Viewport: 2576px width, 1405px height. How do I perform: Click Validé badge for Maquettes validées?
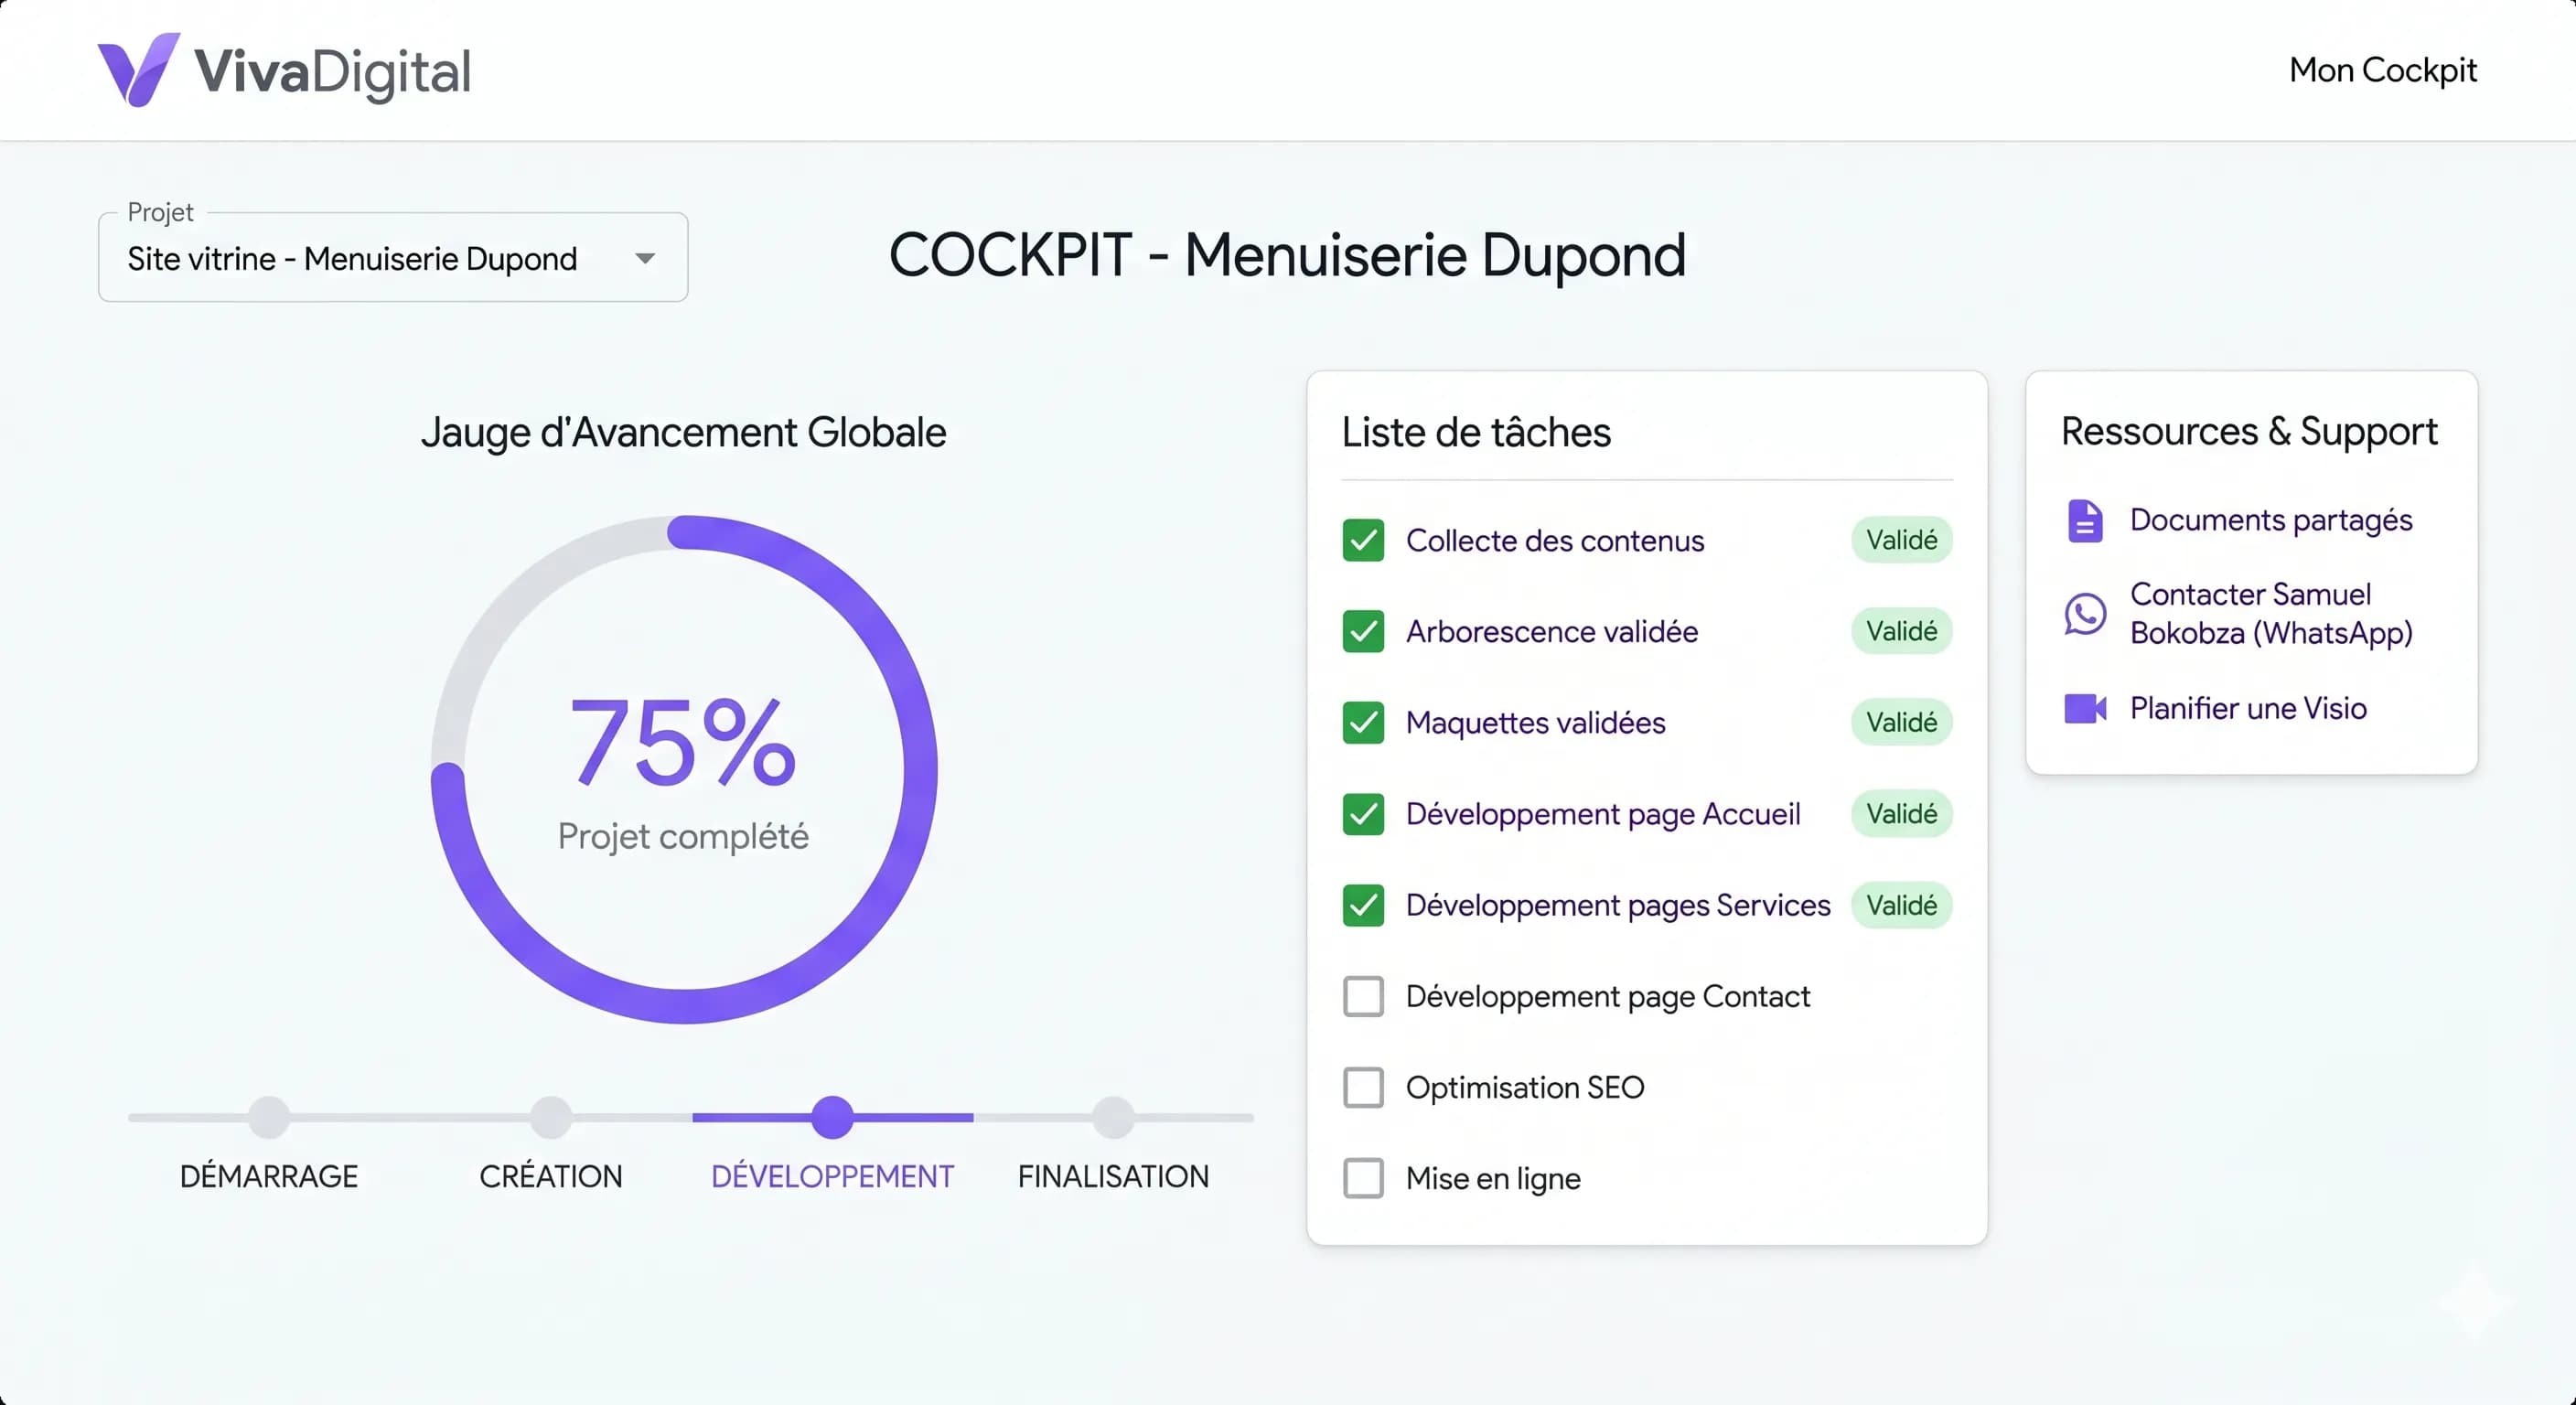point(1901,722)
